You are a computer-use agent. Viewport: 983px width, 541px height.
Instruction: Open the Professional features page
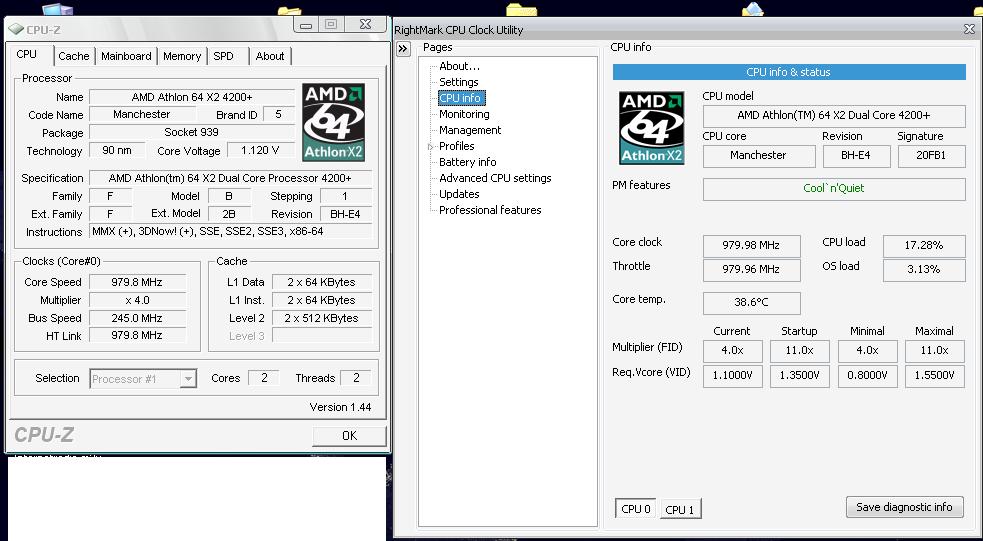click(490, 210)
